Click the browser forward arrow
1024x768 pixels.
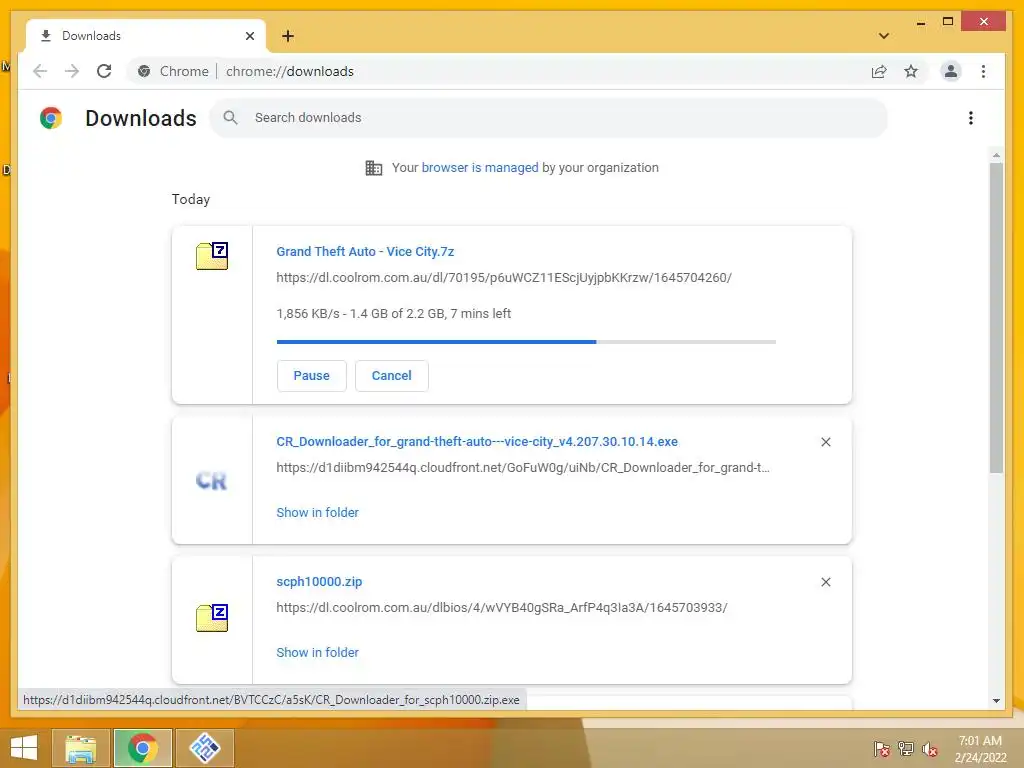(72, 71)
